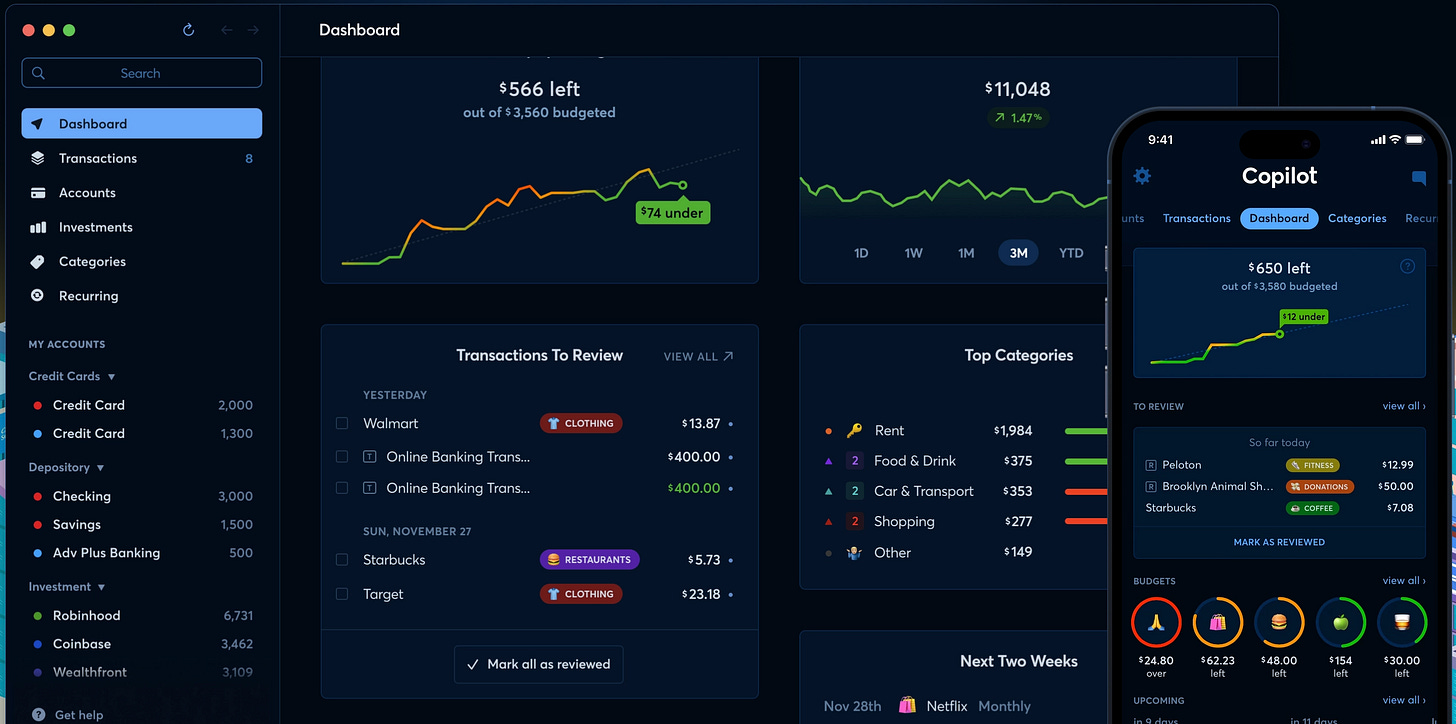The image size is (1456, 724).
Task: Click the $74 under chart marker
Action: click(673, 212)
